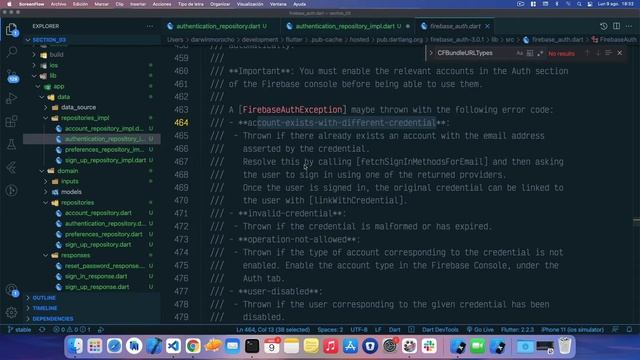Select the iPhone 11 (ios simulator) device
The image size is (640, 360).
click(572, 330)
